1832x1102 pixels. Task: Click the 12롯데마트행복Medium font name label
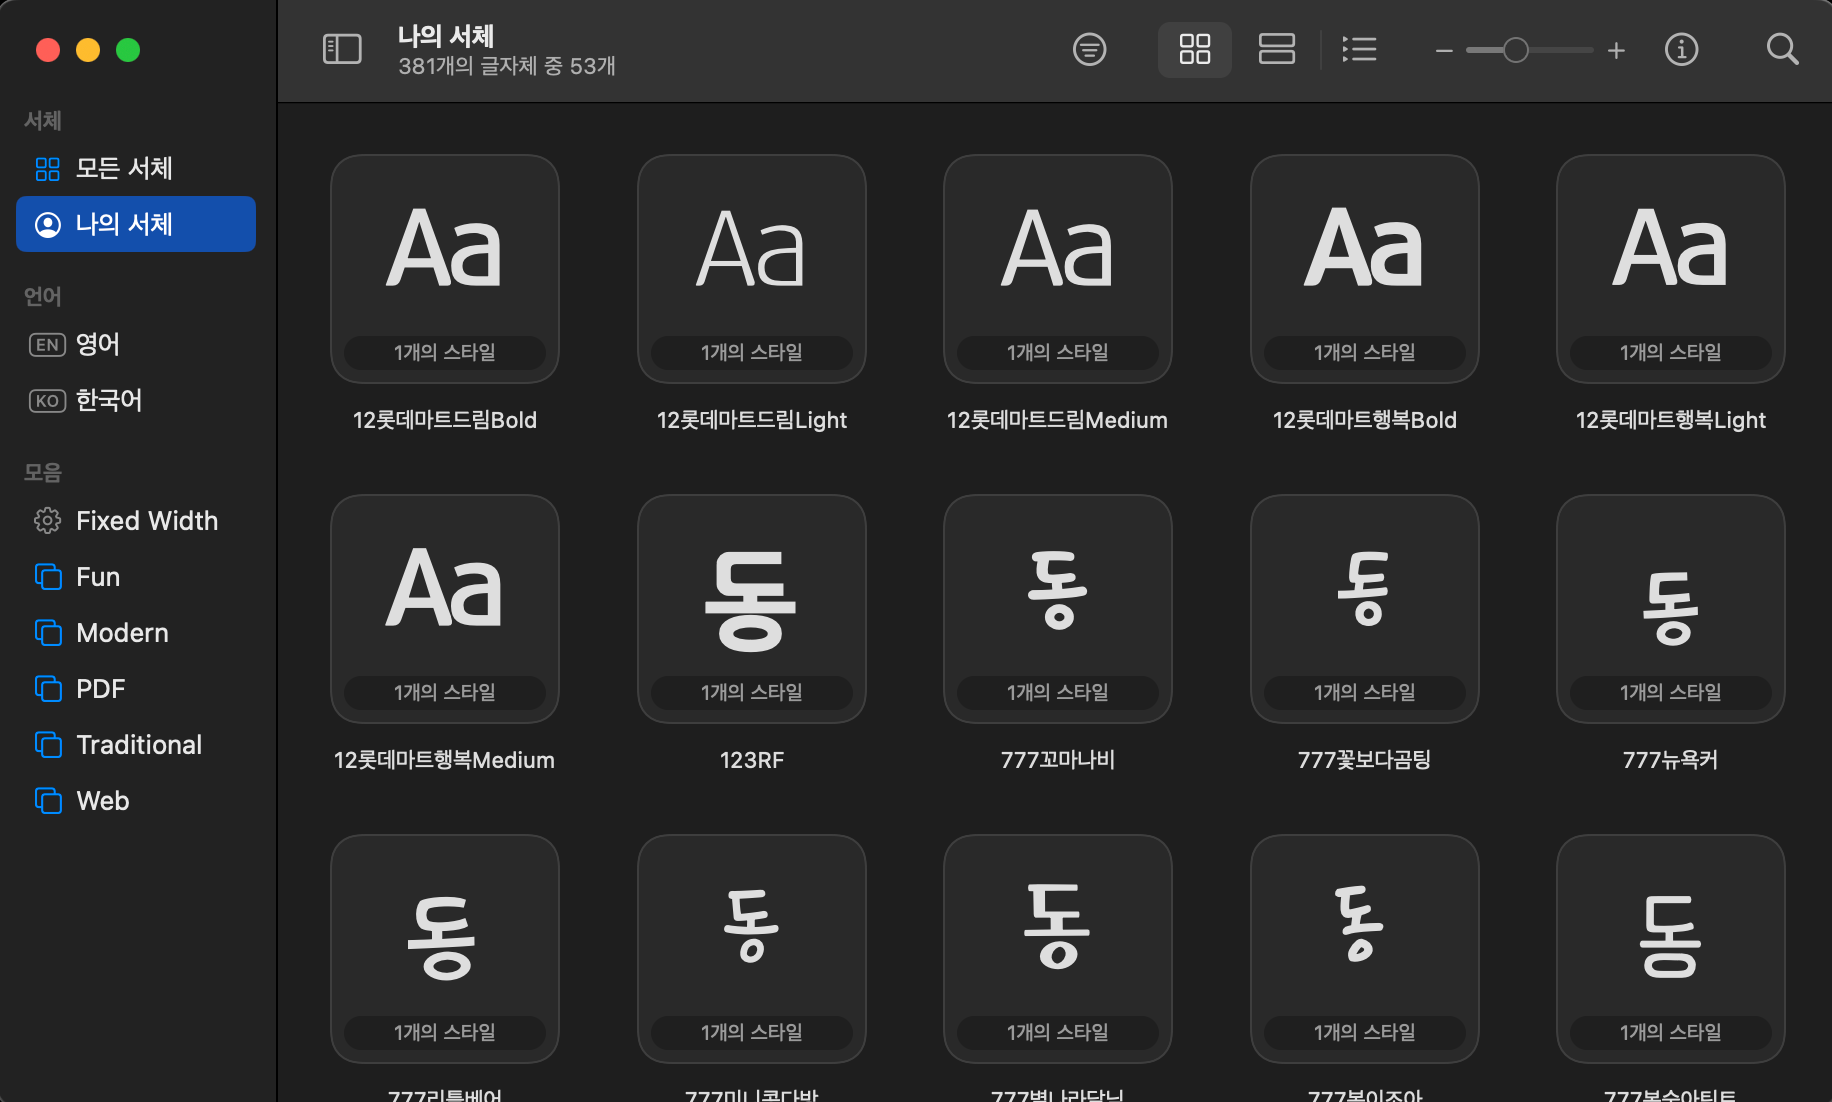tap(445, 760)
